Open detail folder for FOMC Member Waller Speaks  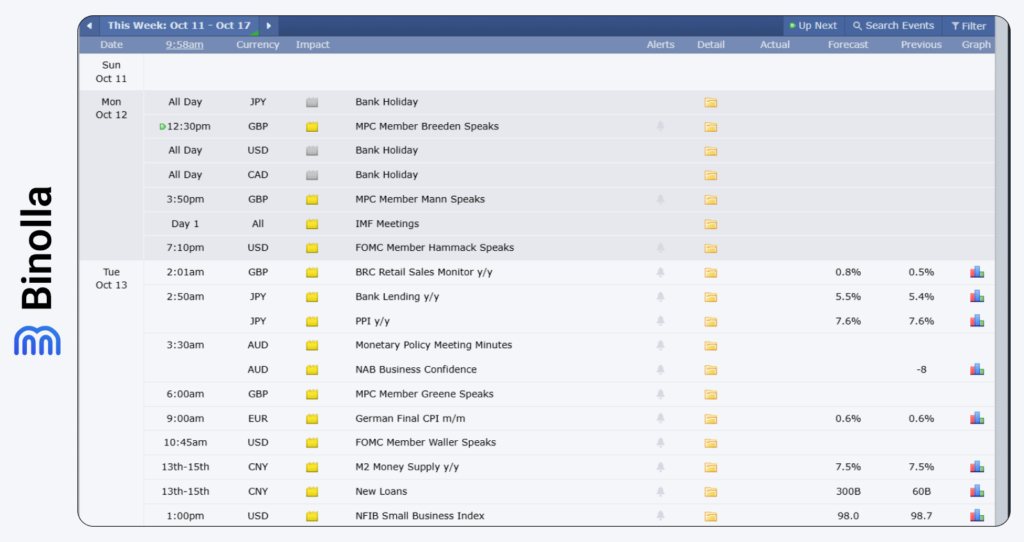click(x=711, y=443)
